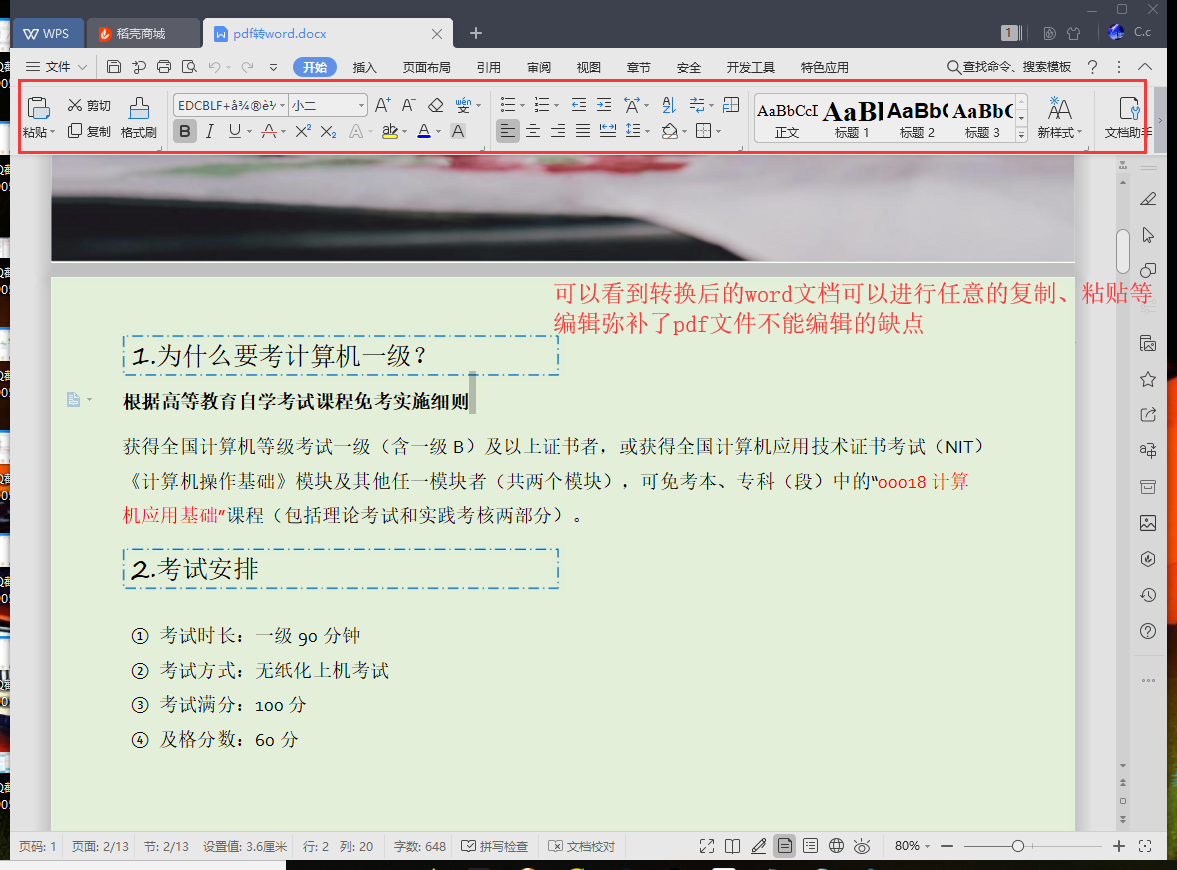Toggle 拼写检查 spell check
Image resolution: width=1177 pixels, height=870 pixels.
pos(495,846)
